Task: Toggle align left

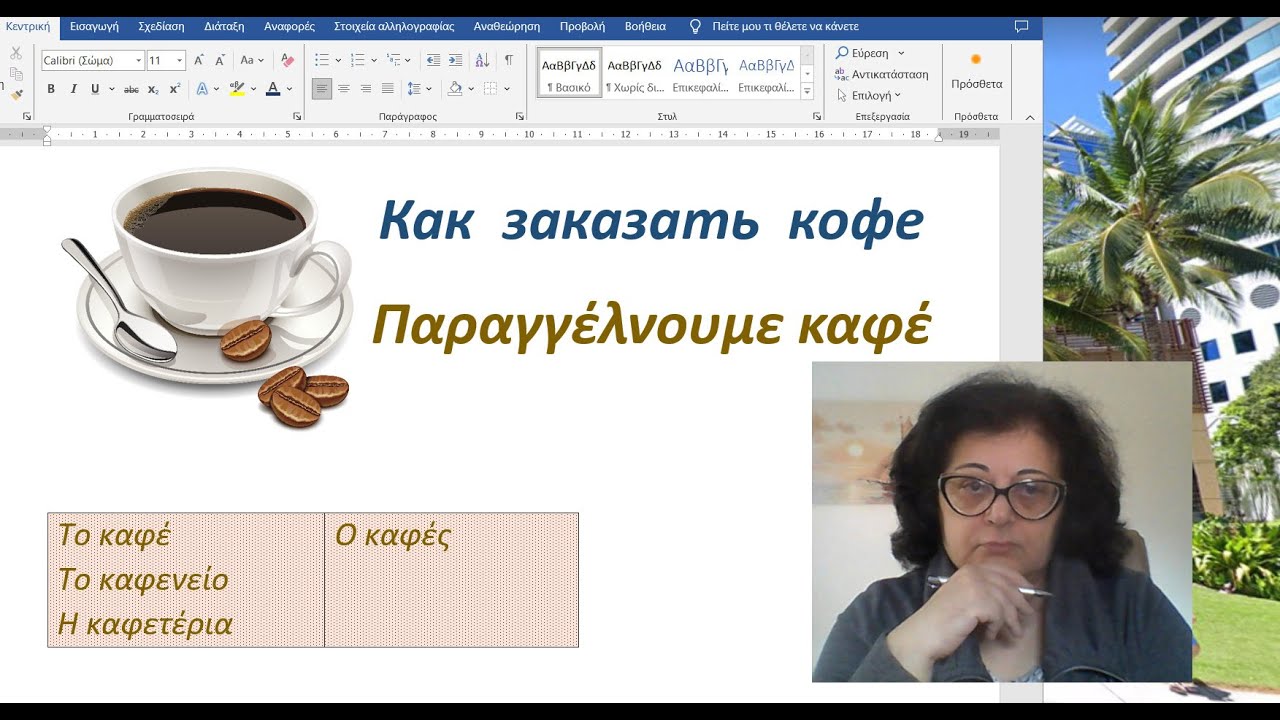Action: point(322,89)
